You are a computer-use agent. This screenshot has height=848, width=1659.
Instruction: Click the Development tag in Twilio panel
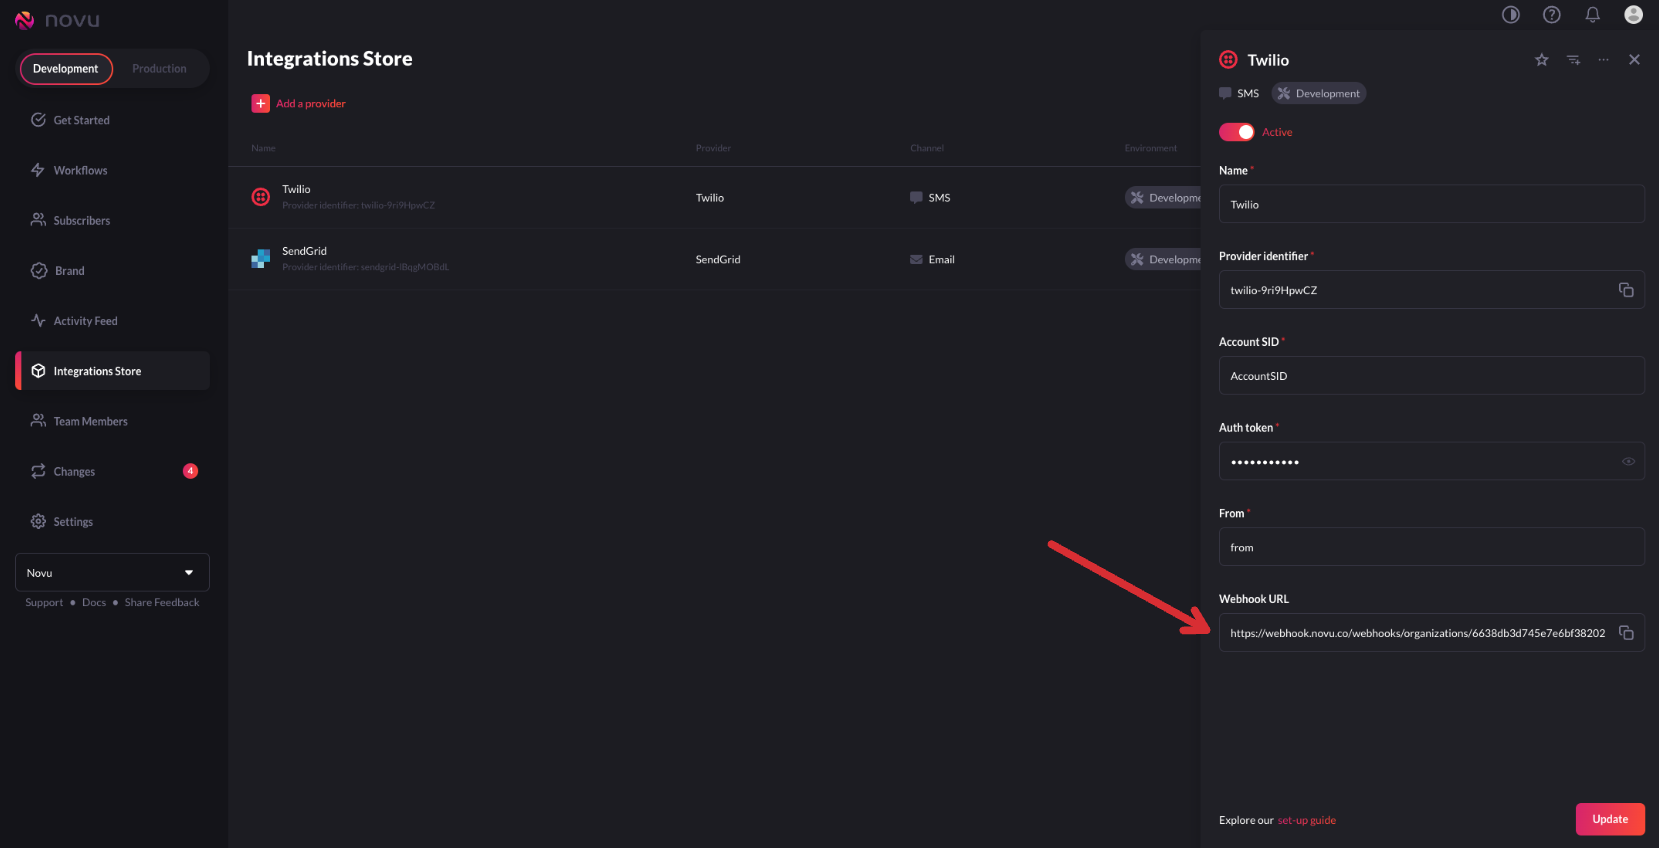tap(1319, 93)
